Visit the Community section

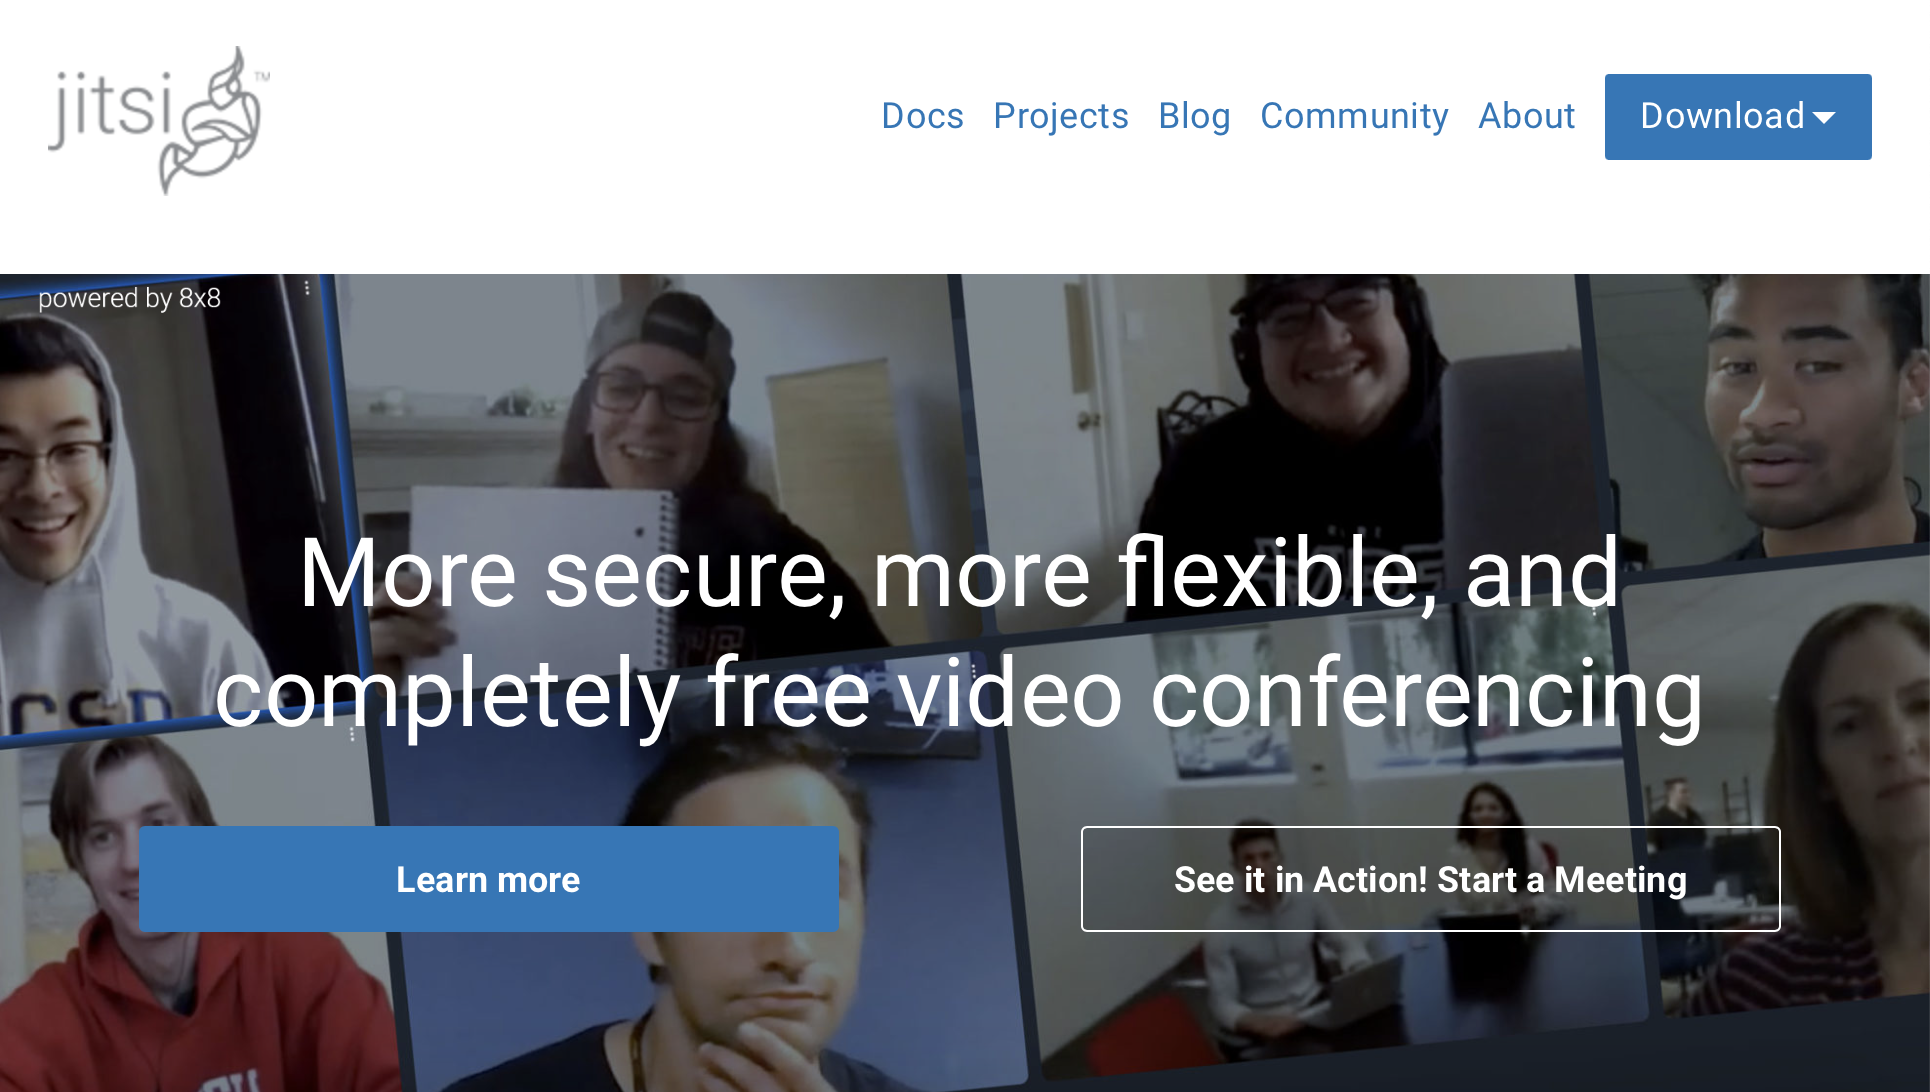point(1354,116)
